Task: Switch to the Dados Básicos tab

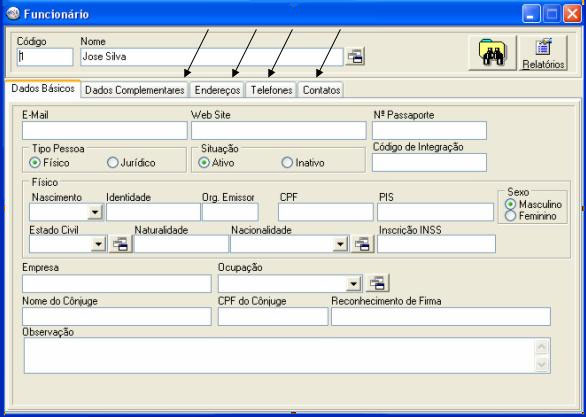Action: coord(43,89)
